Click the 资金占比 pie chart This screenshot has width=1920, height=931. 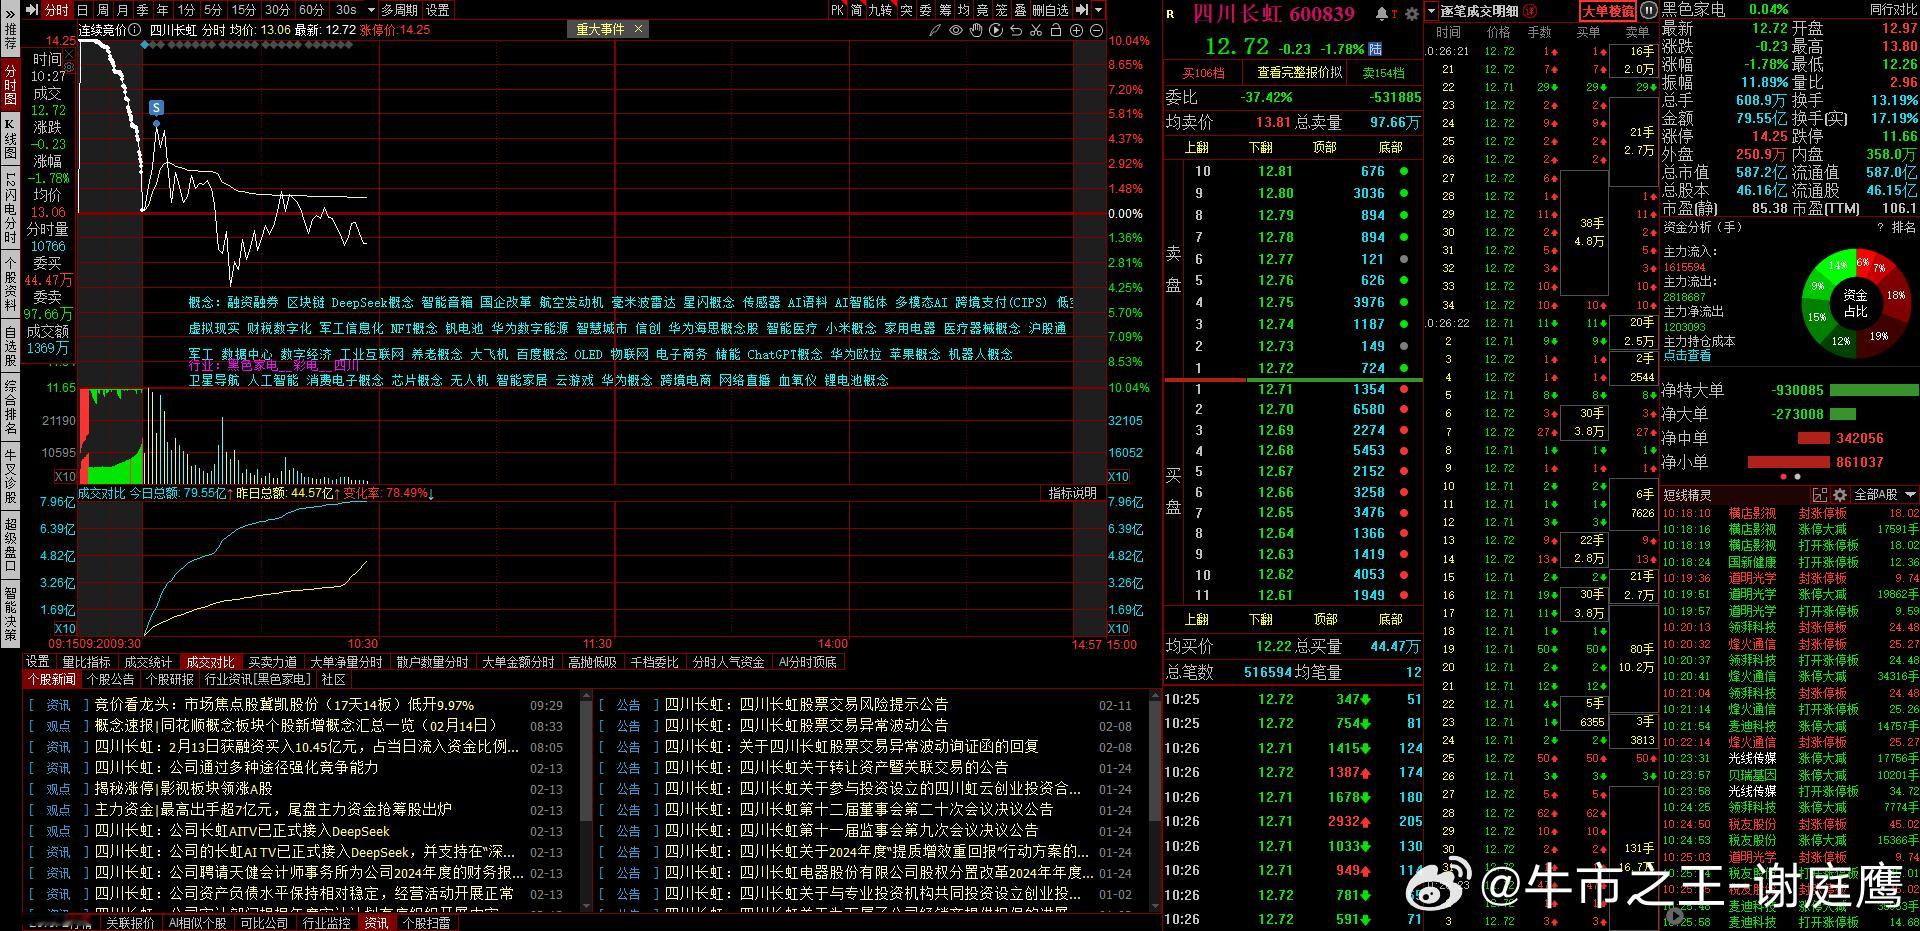[1855, 303]
